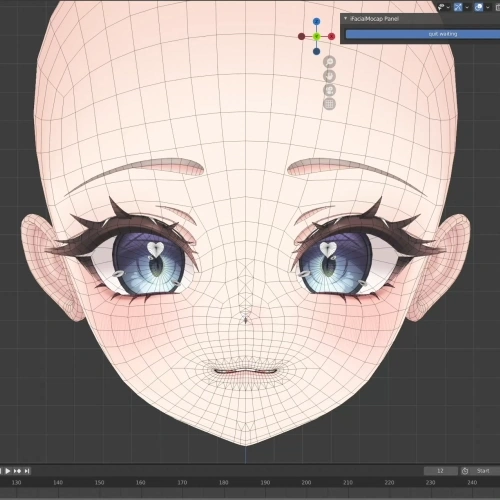The image size is (500, 500).
Task: Jump to next keyframe
Action: 17,471
